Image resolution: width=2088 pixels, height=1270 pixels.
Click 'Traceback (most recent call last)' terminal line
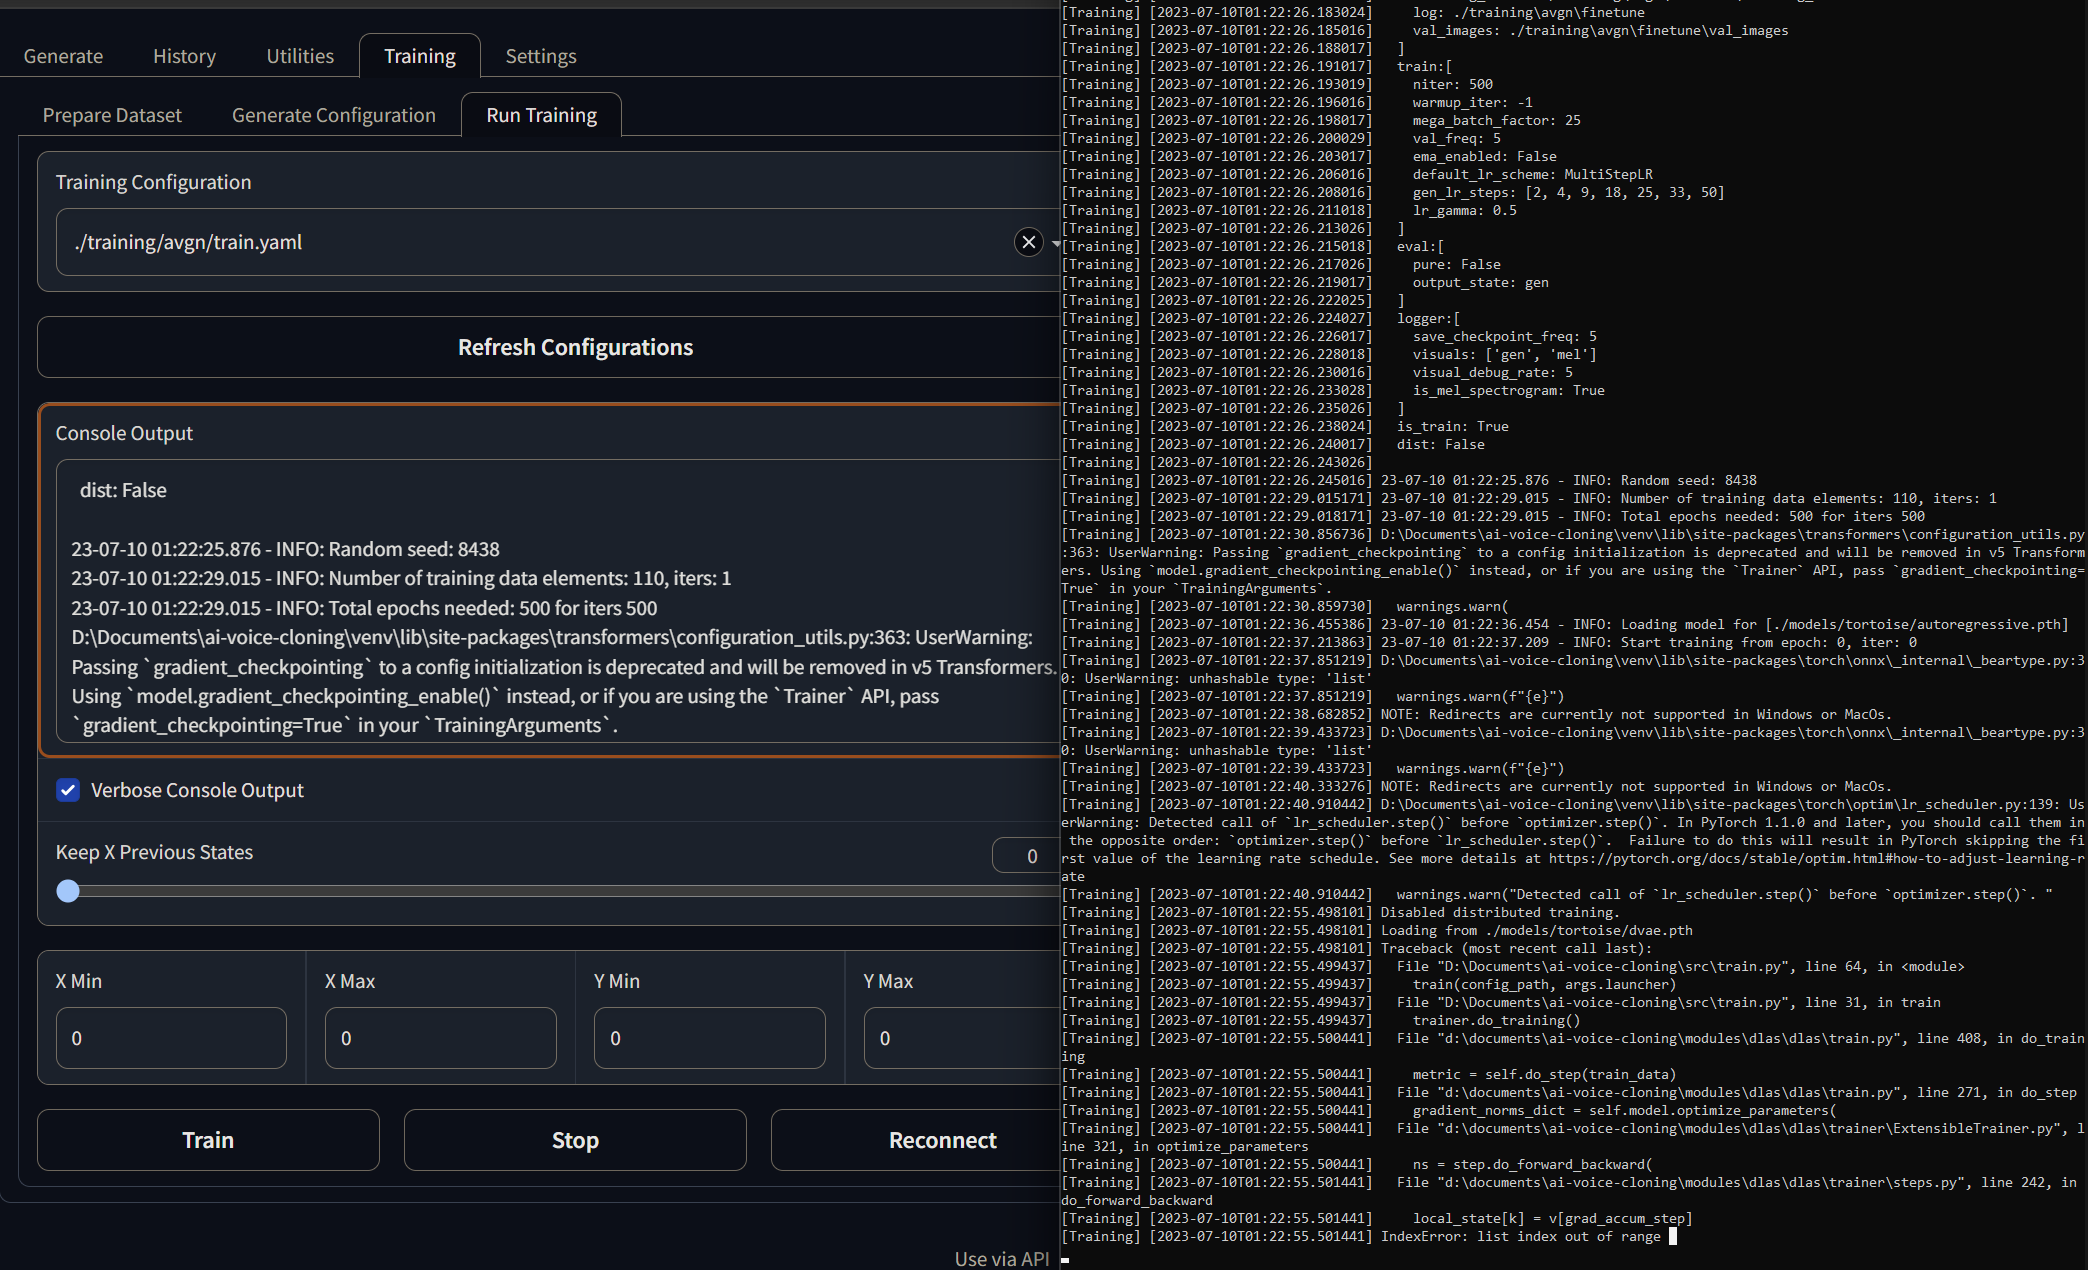tap(1516, 949)
